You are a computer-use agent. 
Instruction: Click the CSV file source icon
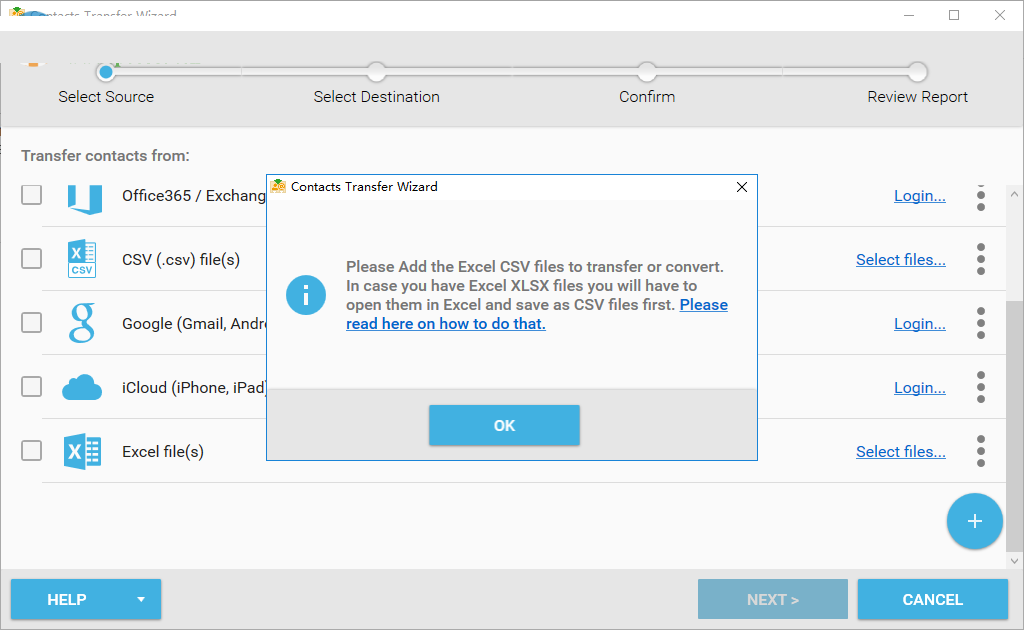pos(82,259)
